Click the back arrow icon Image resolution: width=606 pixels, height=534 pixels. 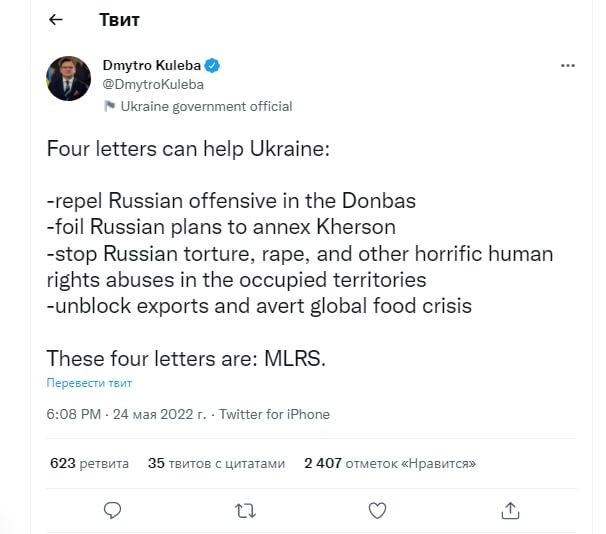pyautogui.click(x=56, y=20)
